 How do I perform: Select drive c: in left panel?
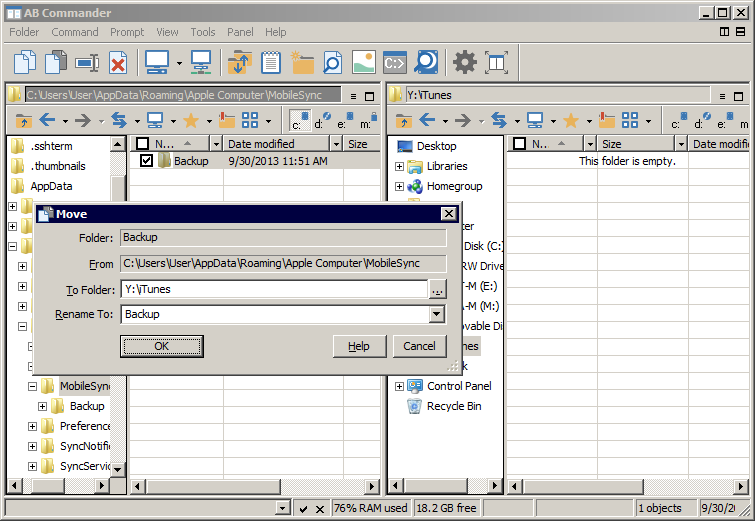[300, 120]
